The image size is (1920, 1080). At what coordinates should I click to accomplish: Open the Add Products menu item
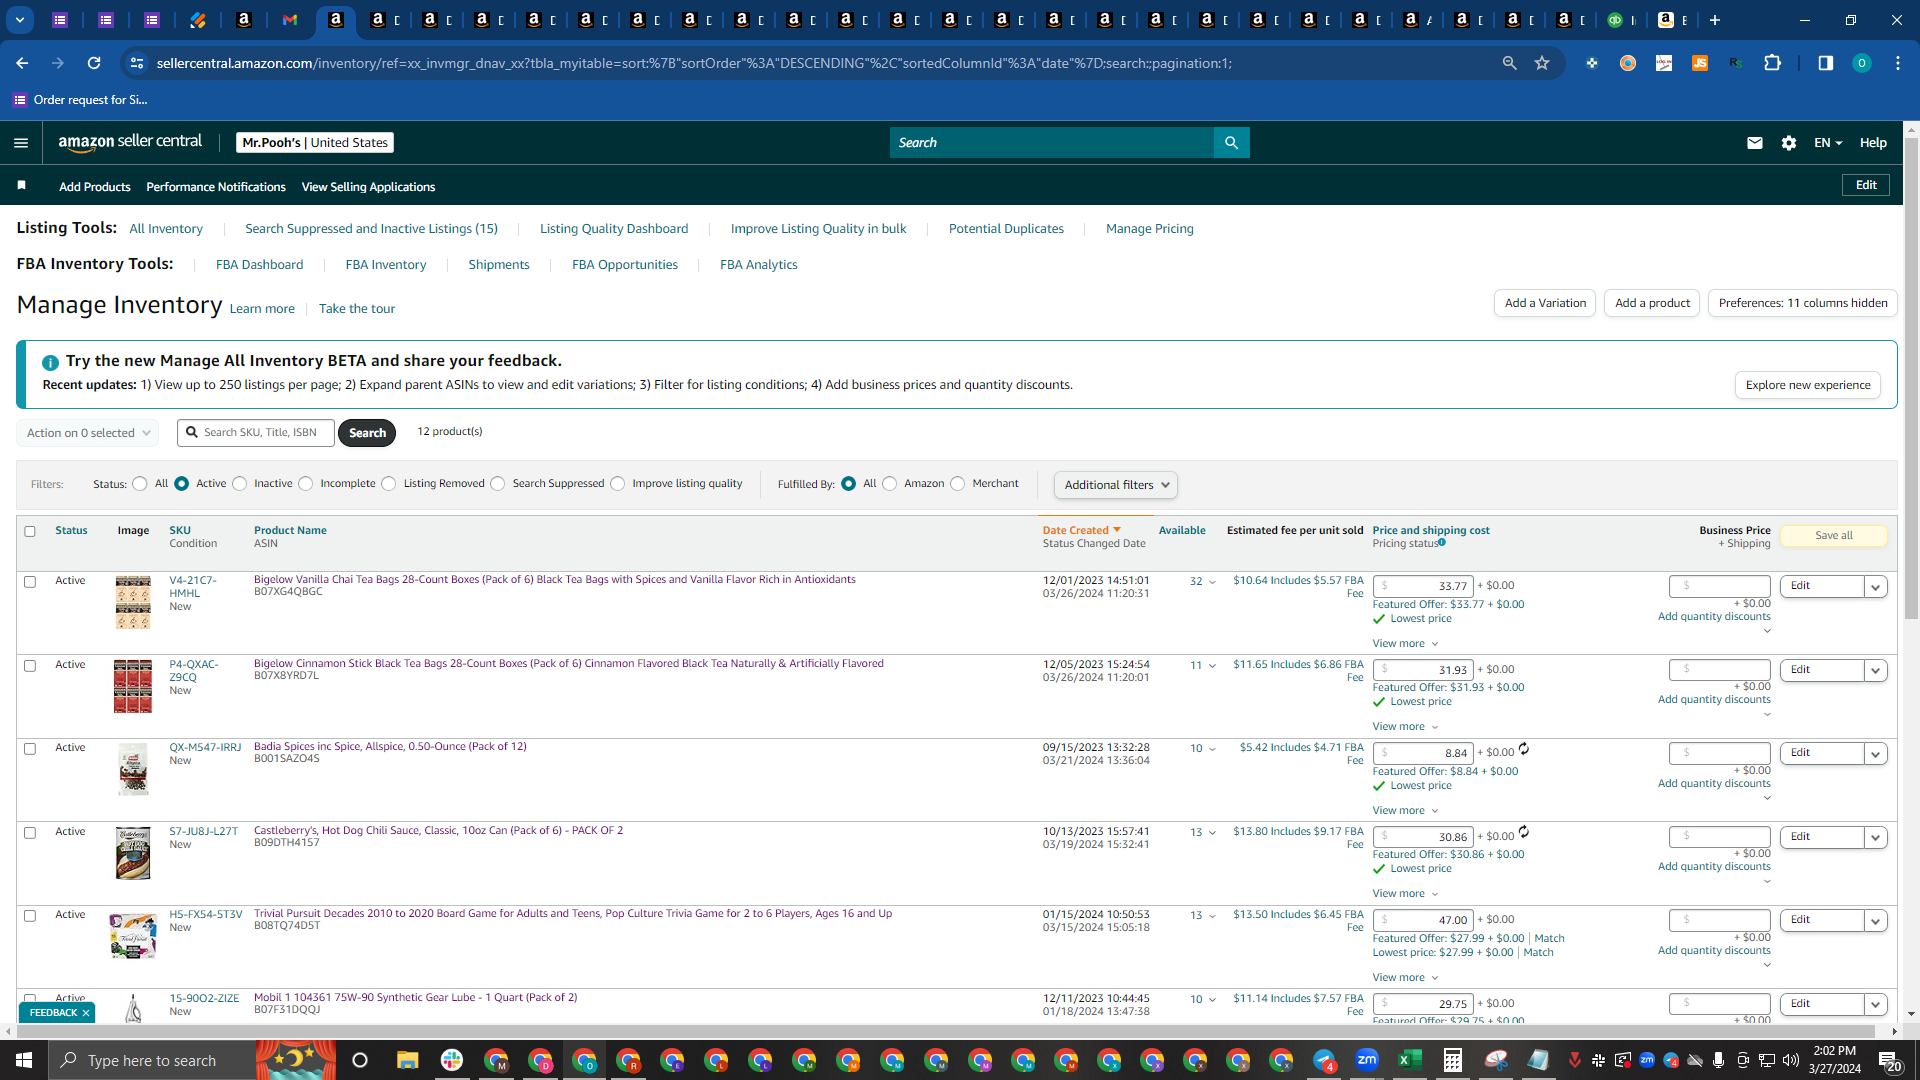(x=95, y=187)
